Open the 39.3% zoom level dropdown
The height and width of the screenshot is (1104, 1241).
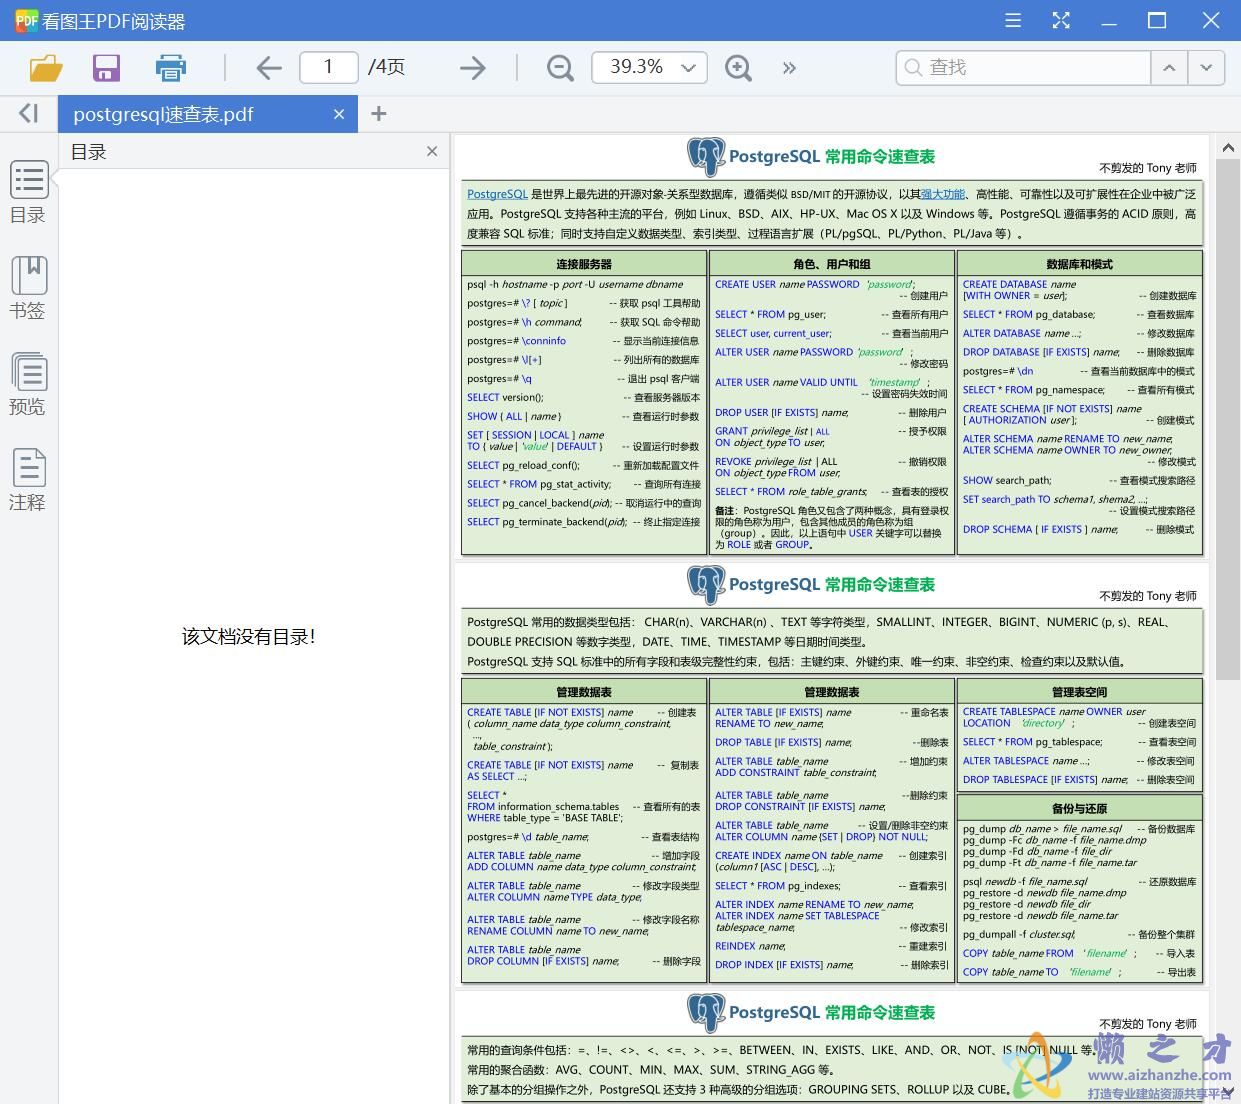(x=688, y=68)
